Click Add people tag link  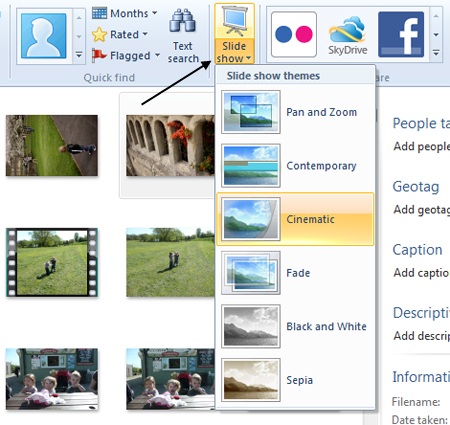click(x=422, y=146)
